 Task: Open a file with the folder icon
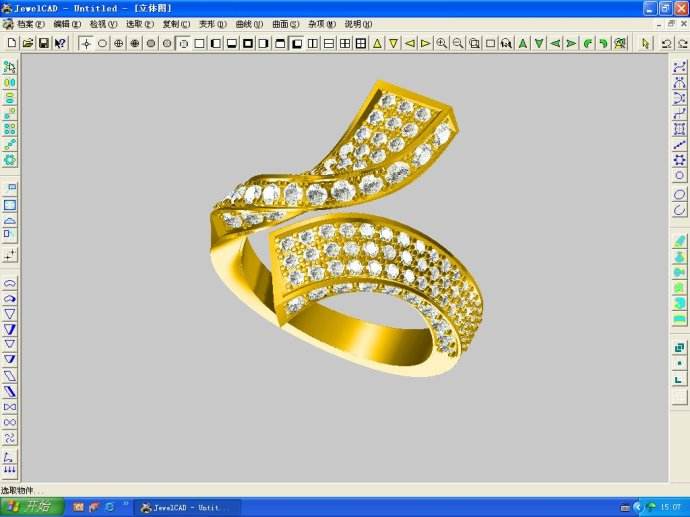(x=28, y=43)
